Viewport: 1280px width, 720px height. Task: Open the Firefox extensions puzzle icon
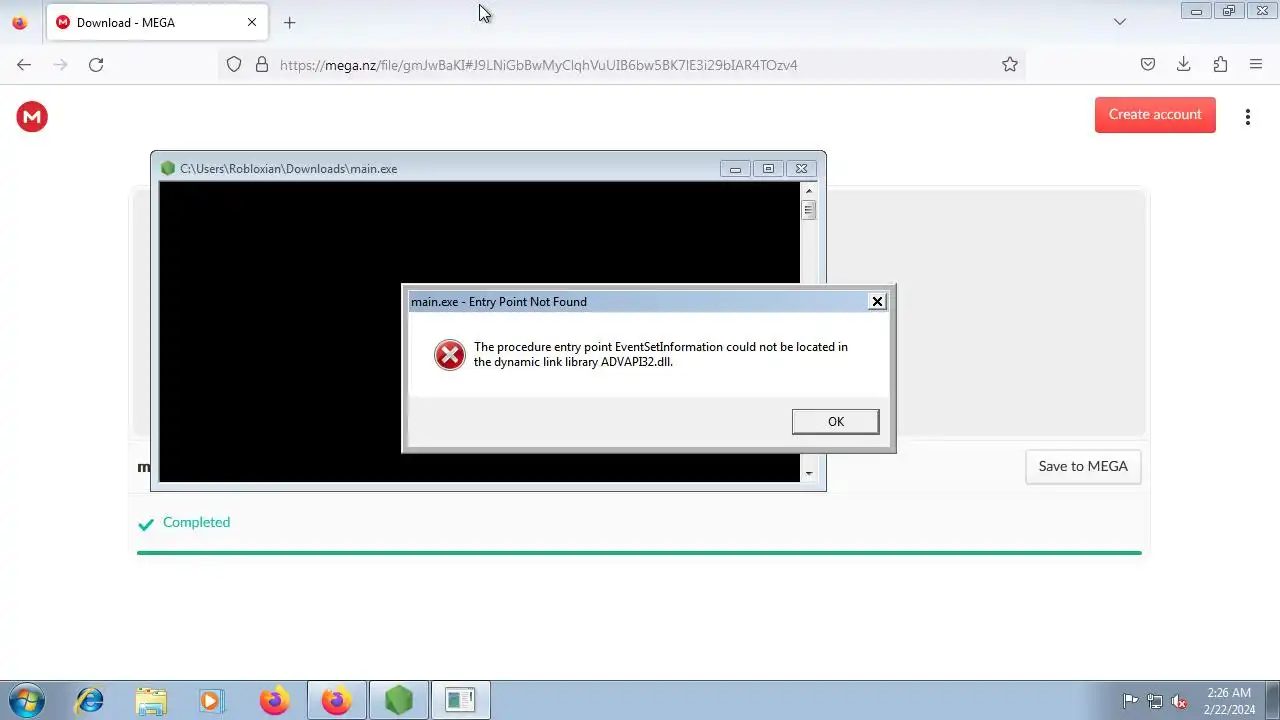coord(1220,65)
